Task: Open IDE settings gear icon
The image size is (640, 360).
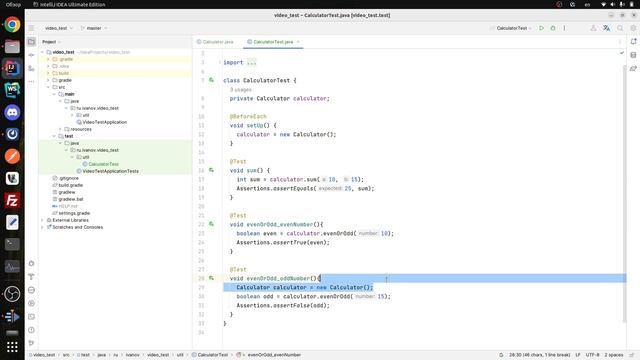Action: pyautogui.click(x=633, y=28)
